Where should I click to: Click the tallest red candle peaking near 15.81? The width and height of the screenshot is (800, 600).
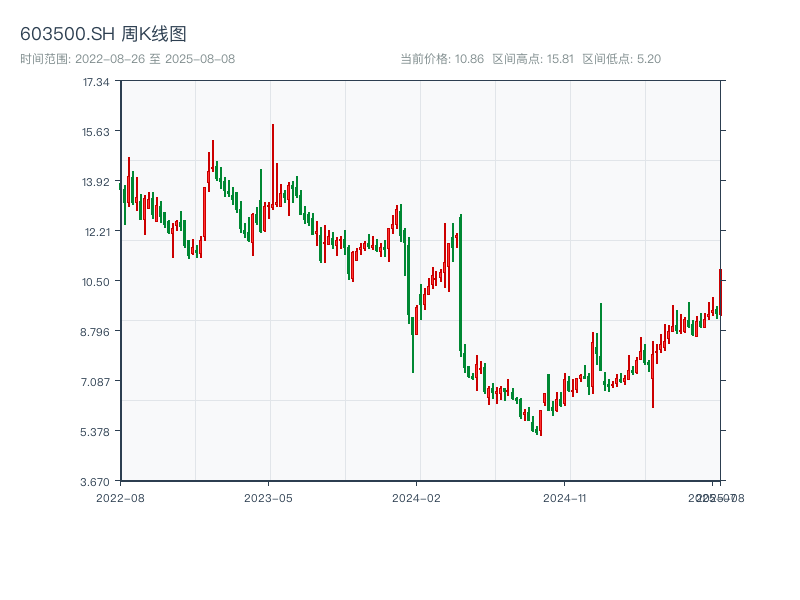pos(273,165)
